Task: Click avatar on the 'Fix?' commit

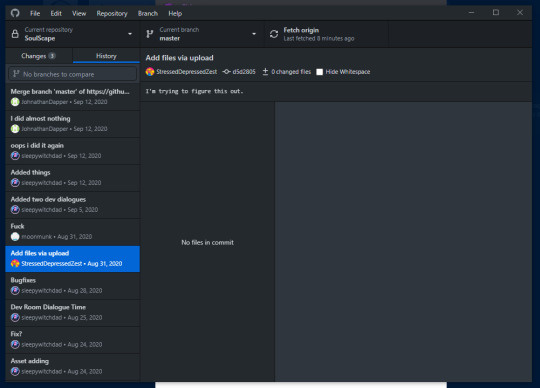Action: 15,344
